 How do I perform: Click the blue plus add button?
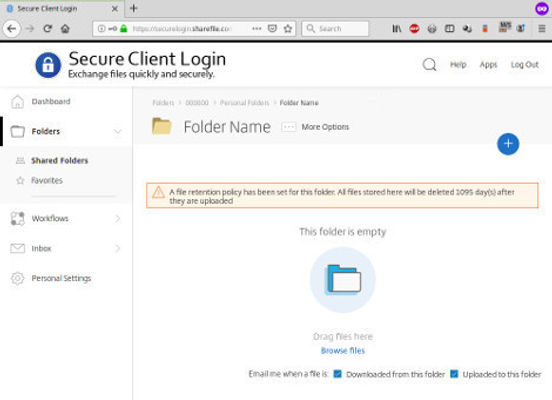508,144
